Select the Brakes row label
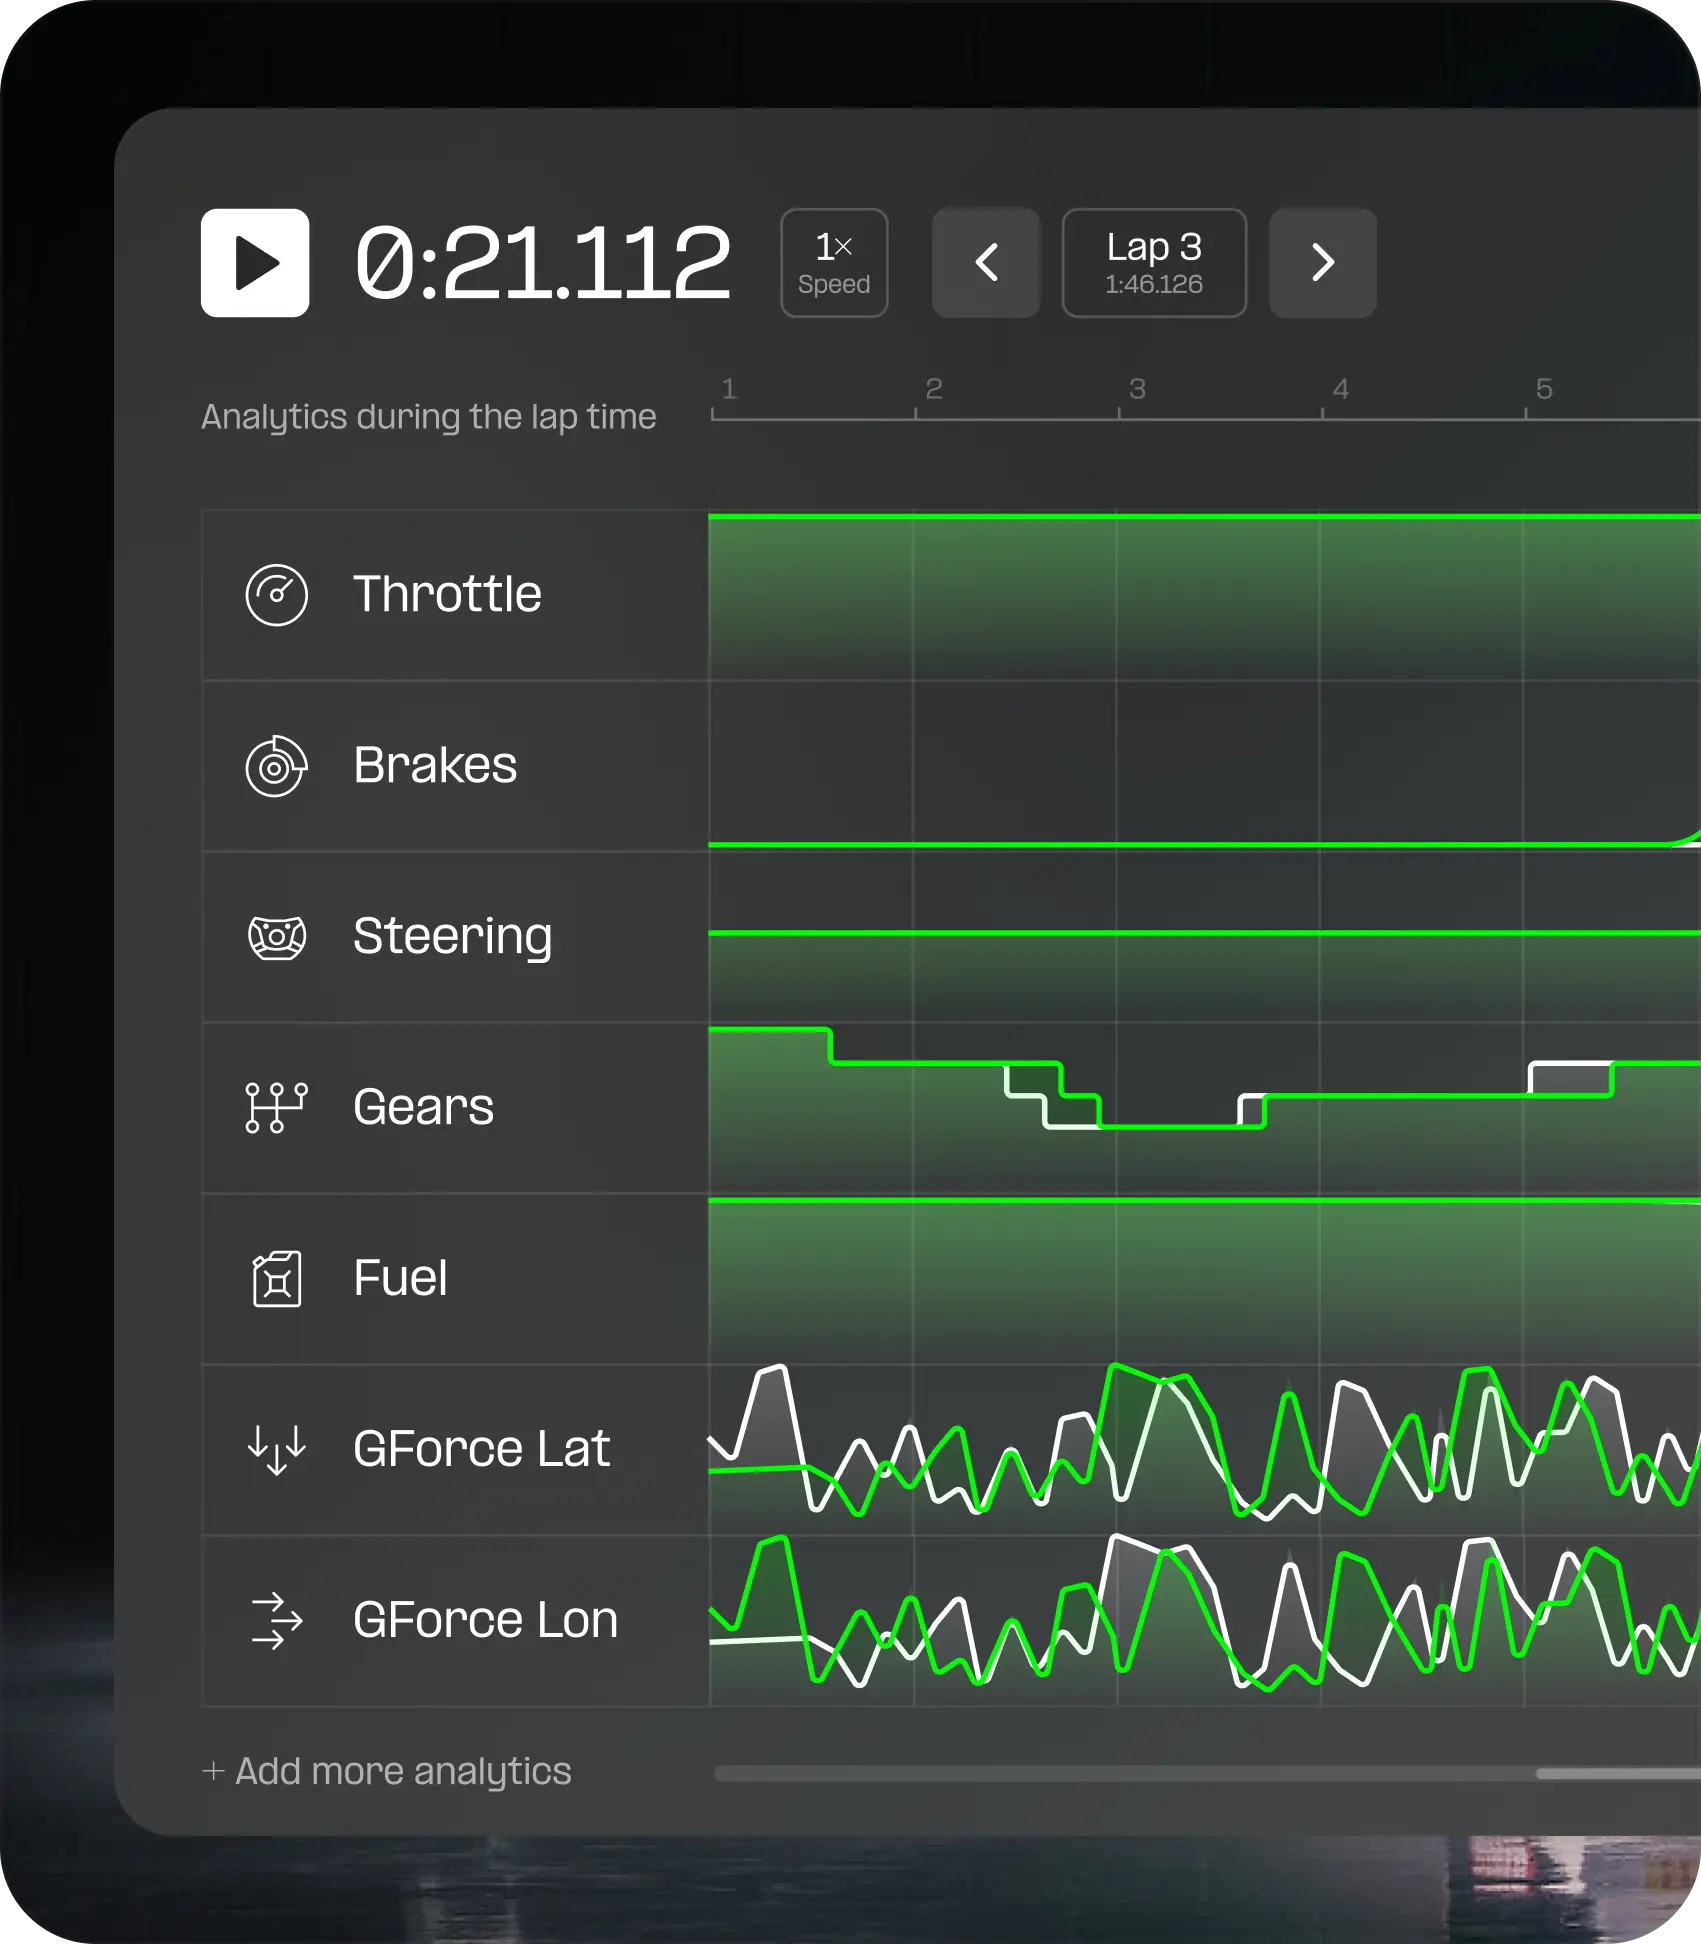Image resolution: width=1701 pixels, height=1944 pixels. [435, 765]
